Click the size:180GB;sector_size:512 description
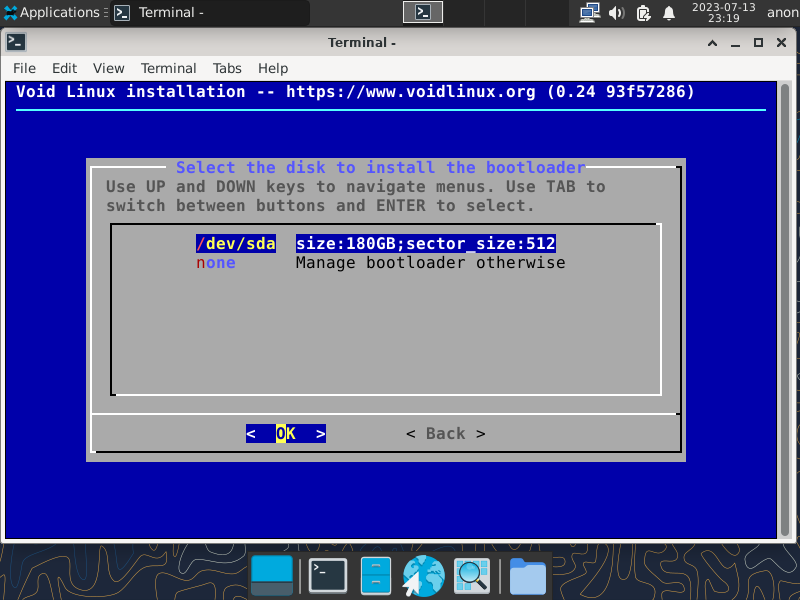 [x=426, y=243]
